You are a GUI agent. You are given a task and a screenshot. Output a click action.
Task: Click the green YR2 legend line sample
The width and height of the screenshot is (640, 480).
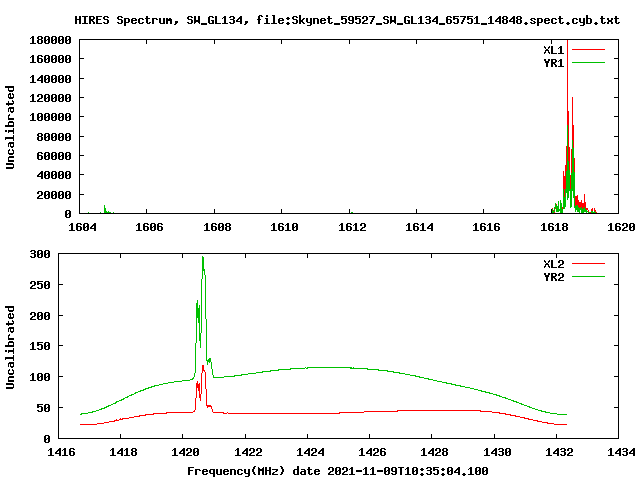[588, 277]
